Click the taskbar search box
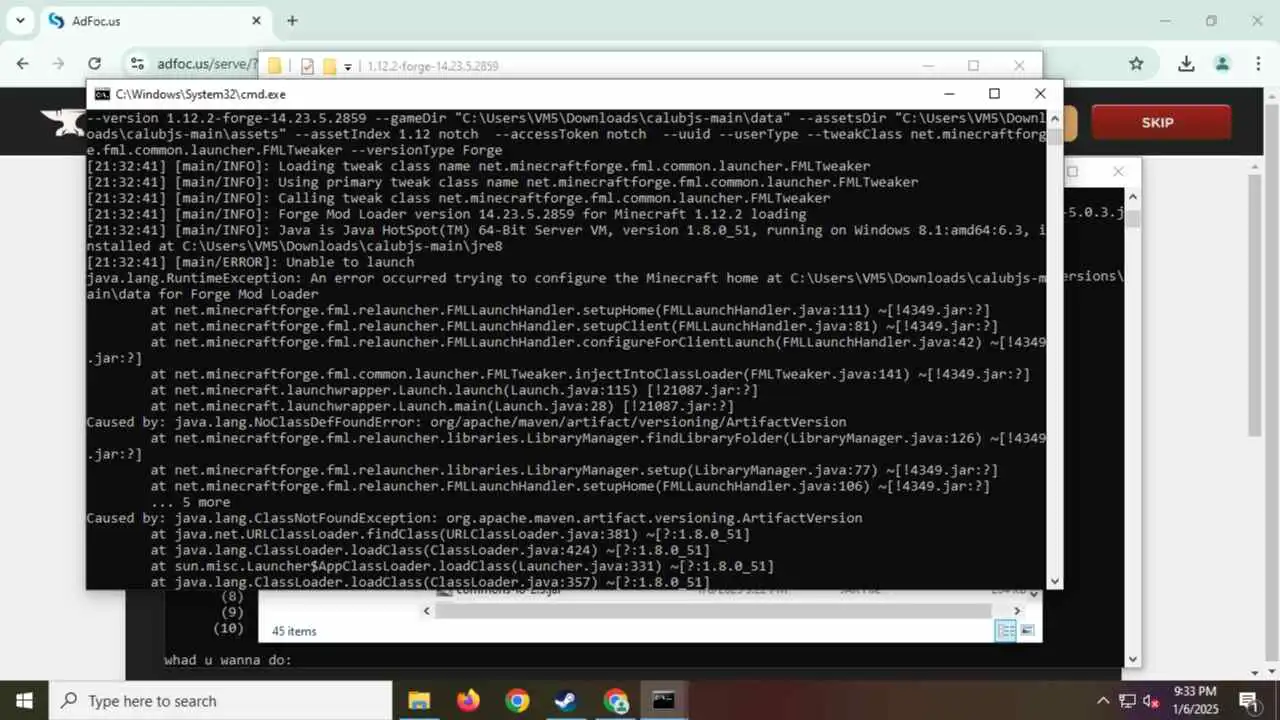1280x720 pixels. click(220, 701)
